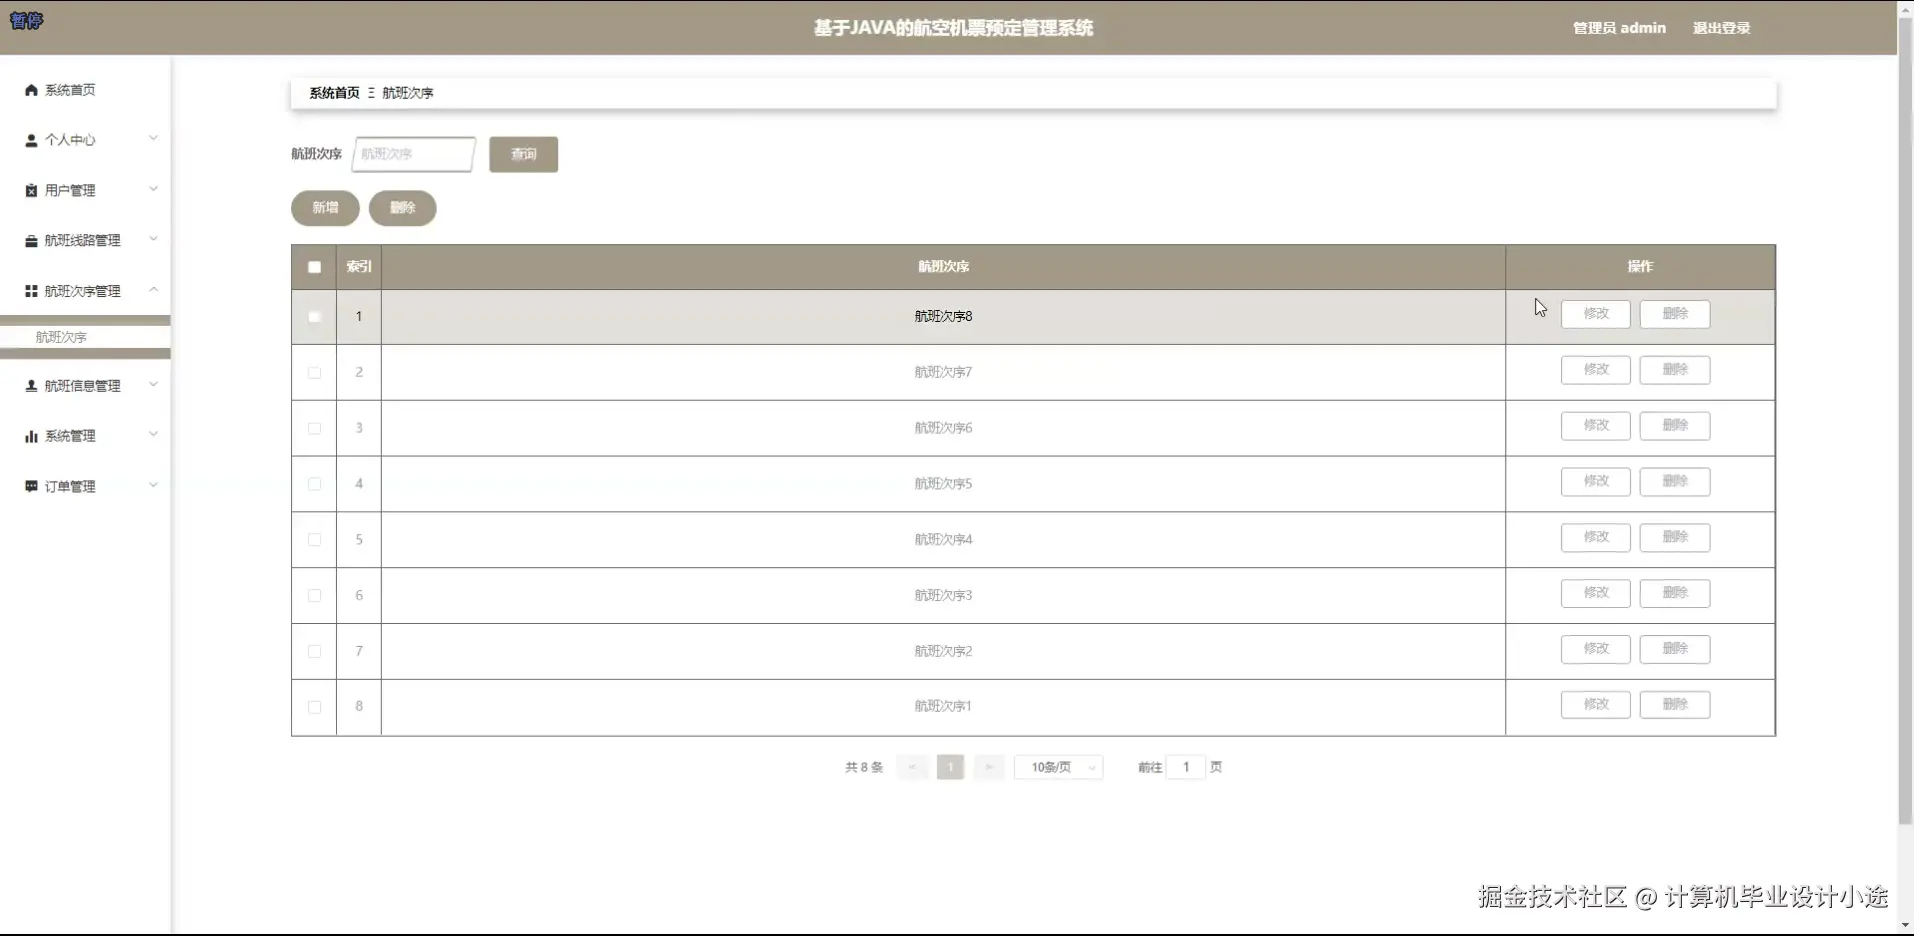Click the 索引 column header
Screen dimensions: 1914x936
[x=359, y=267]
